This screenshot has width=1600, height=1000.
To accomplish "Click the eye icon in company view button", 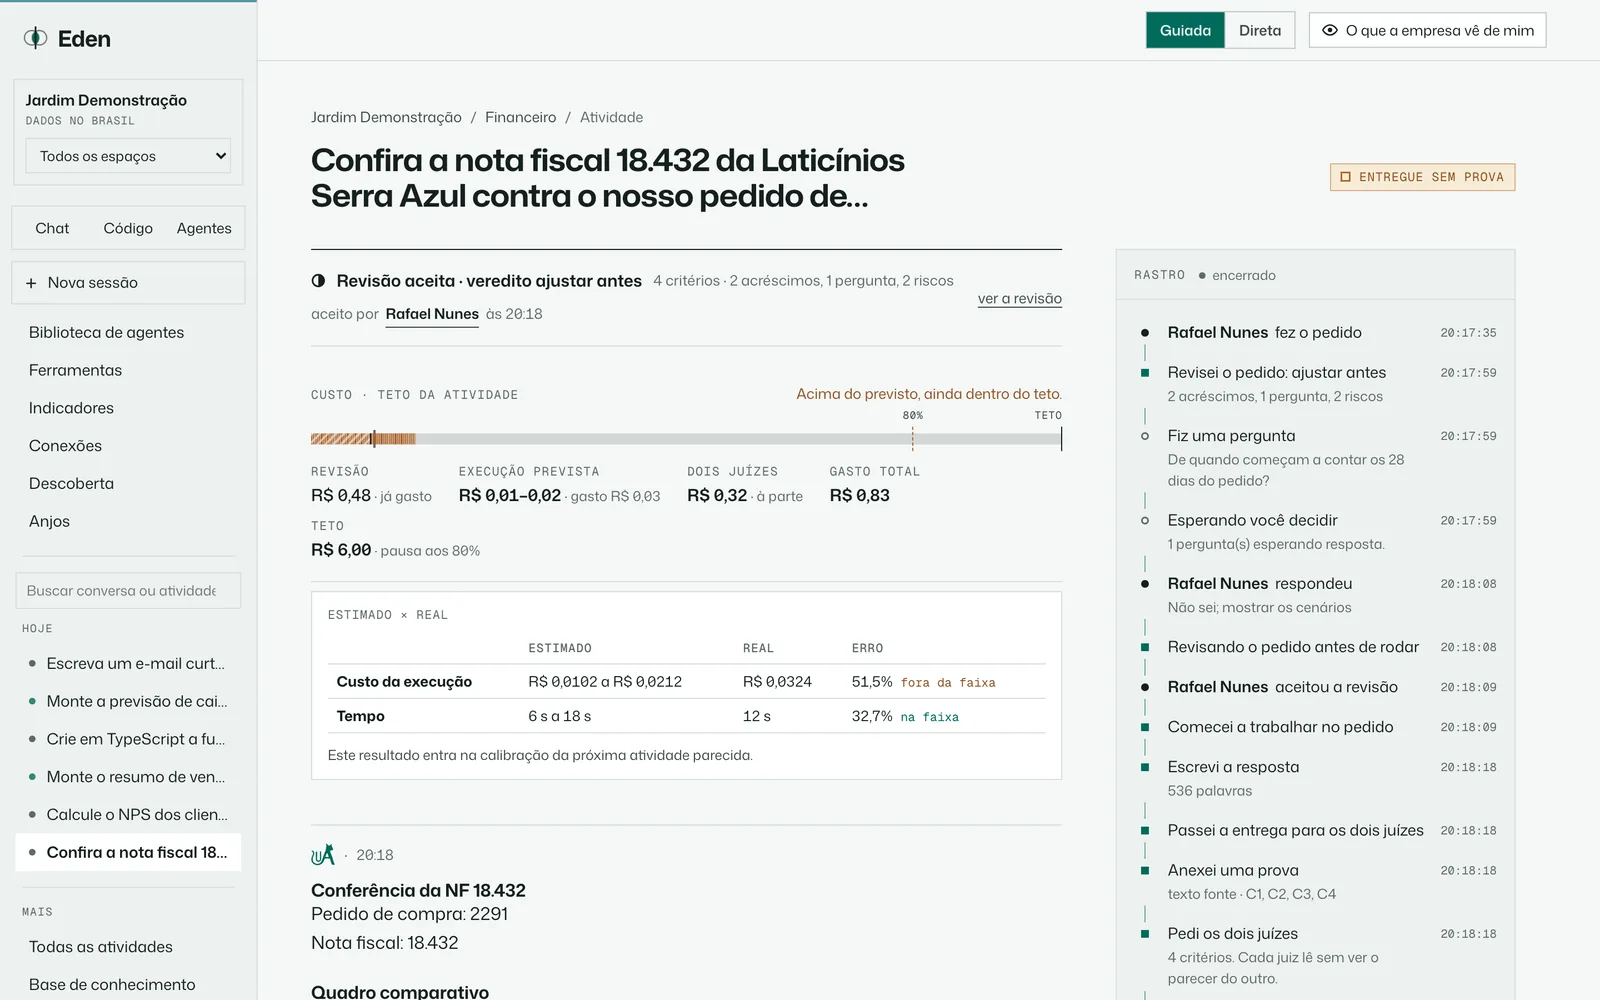I will pyautogui.click(x=1330, y=30).
